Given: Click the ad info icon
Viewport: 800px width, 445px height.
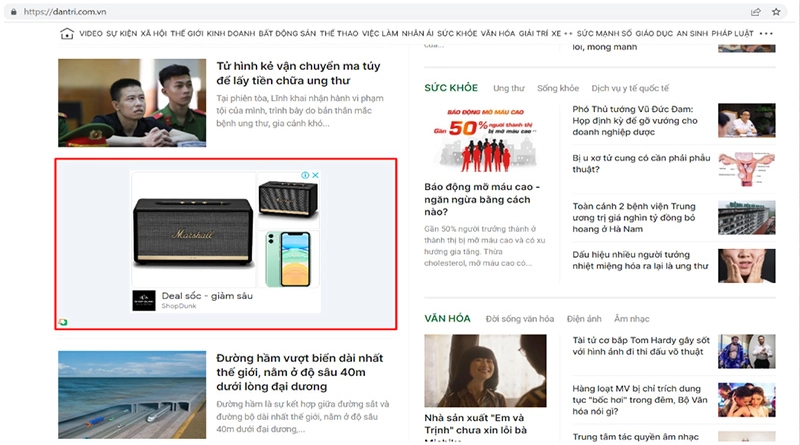Looking at the screenshot, I should [304, 176].
